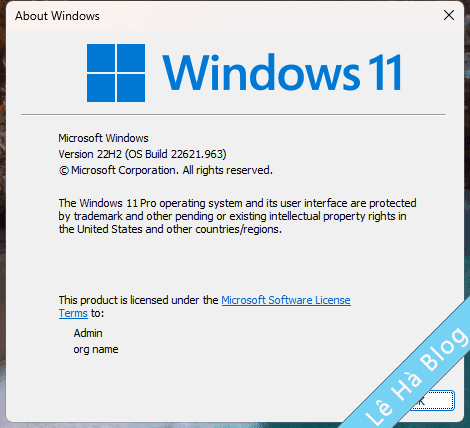The width and height of the screenshot is (470, 428).
Task: Click the Microsoft Windows text line
Action: click(x=103, y=138)
